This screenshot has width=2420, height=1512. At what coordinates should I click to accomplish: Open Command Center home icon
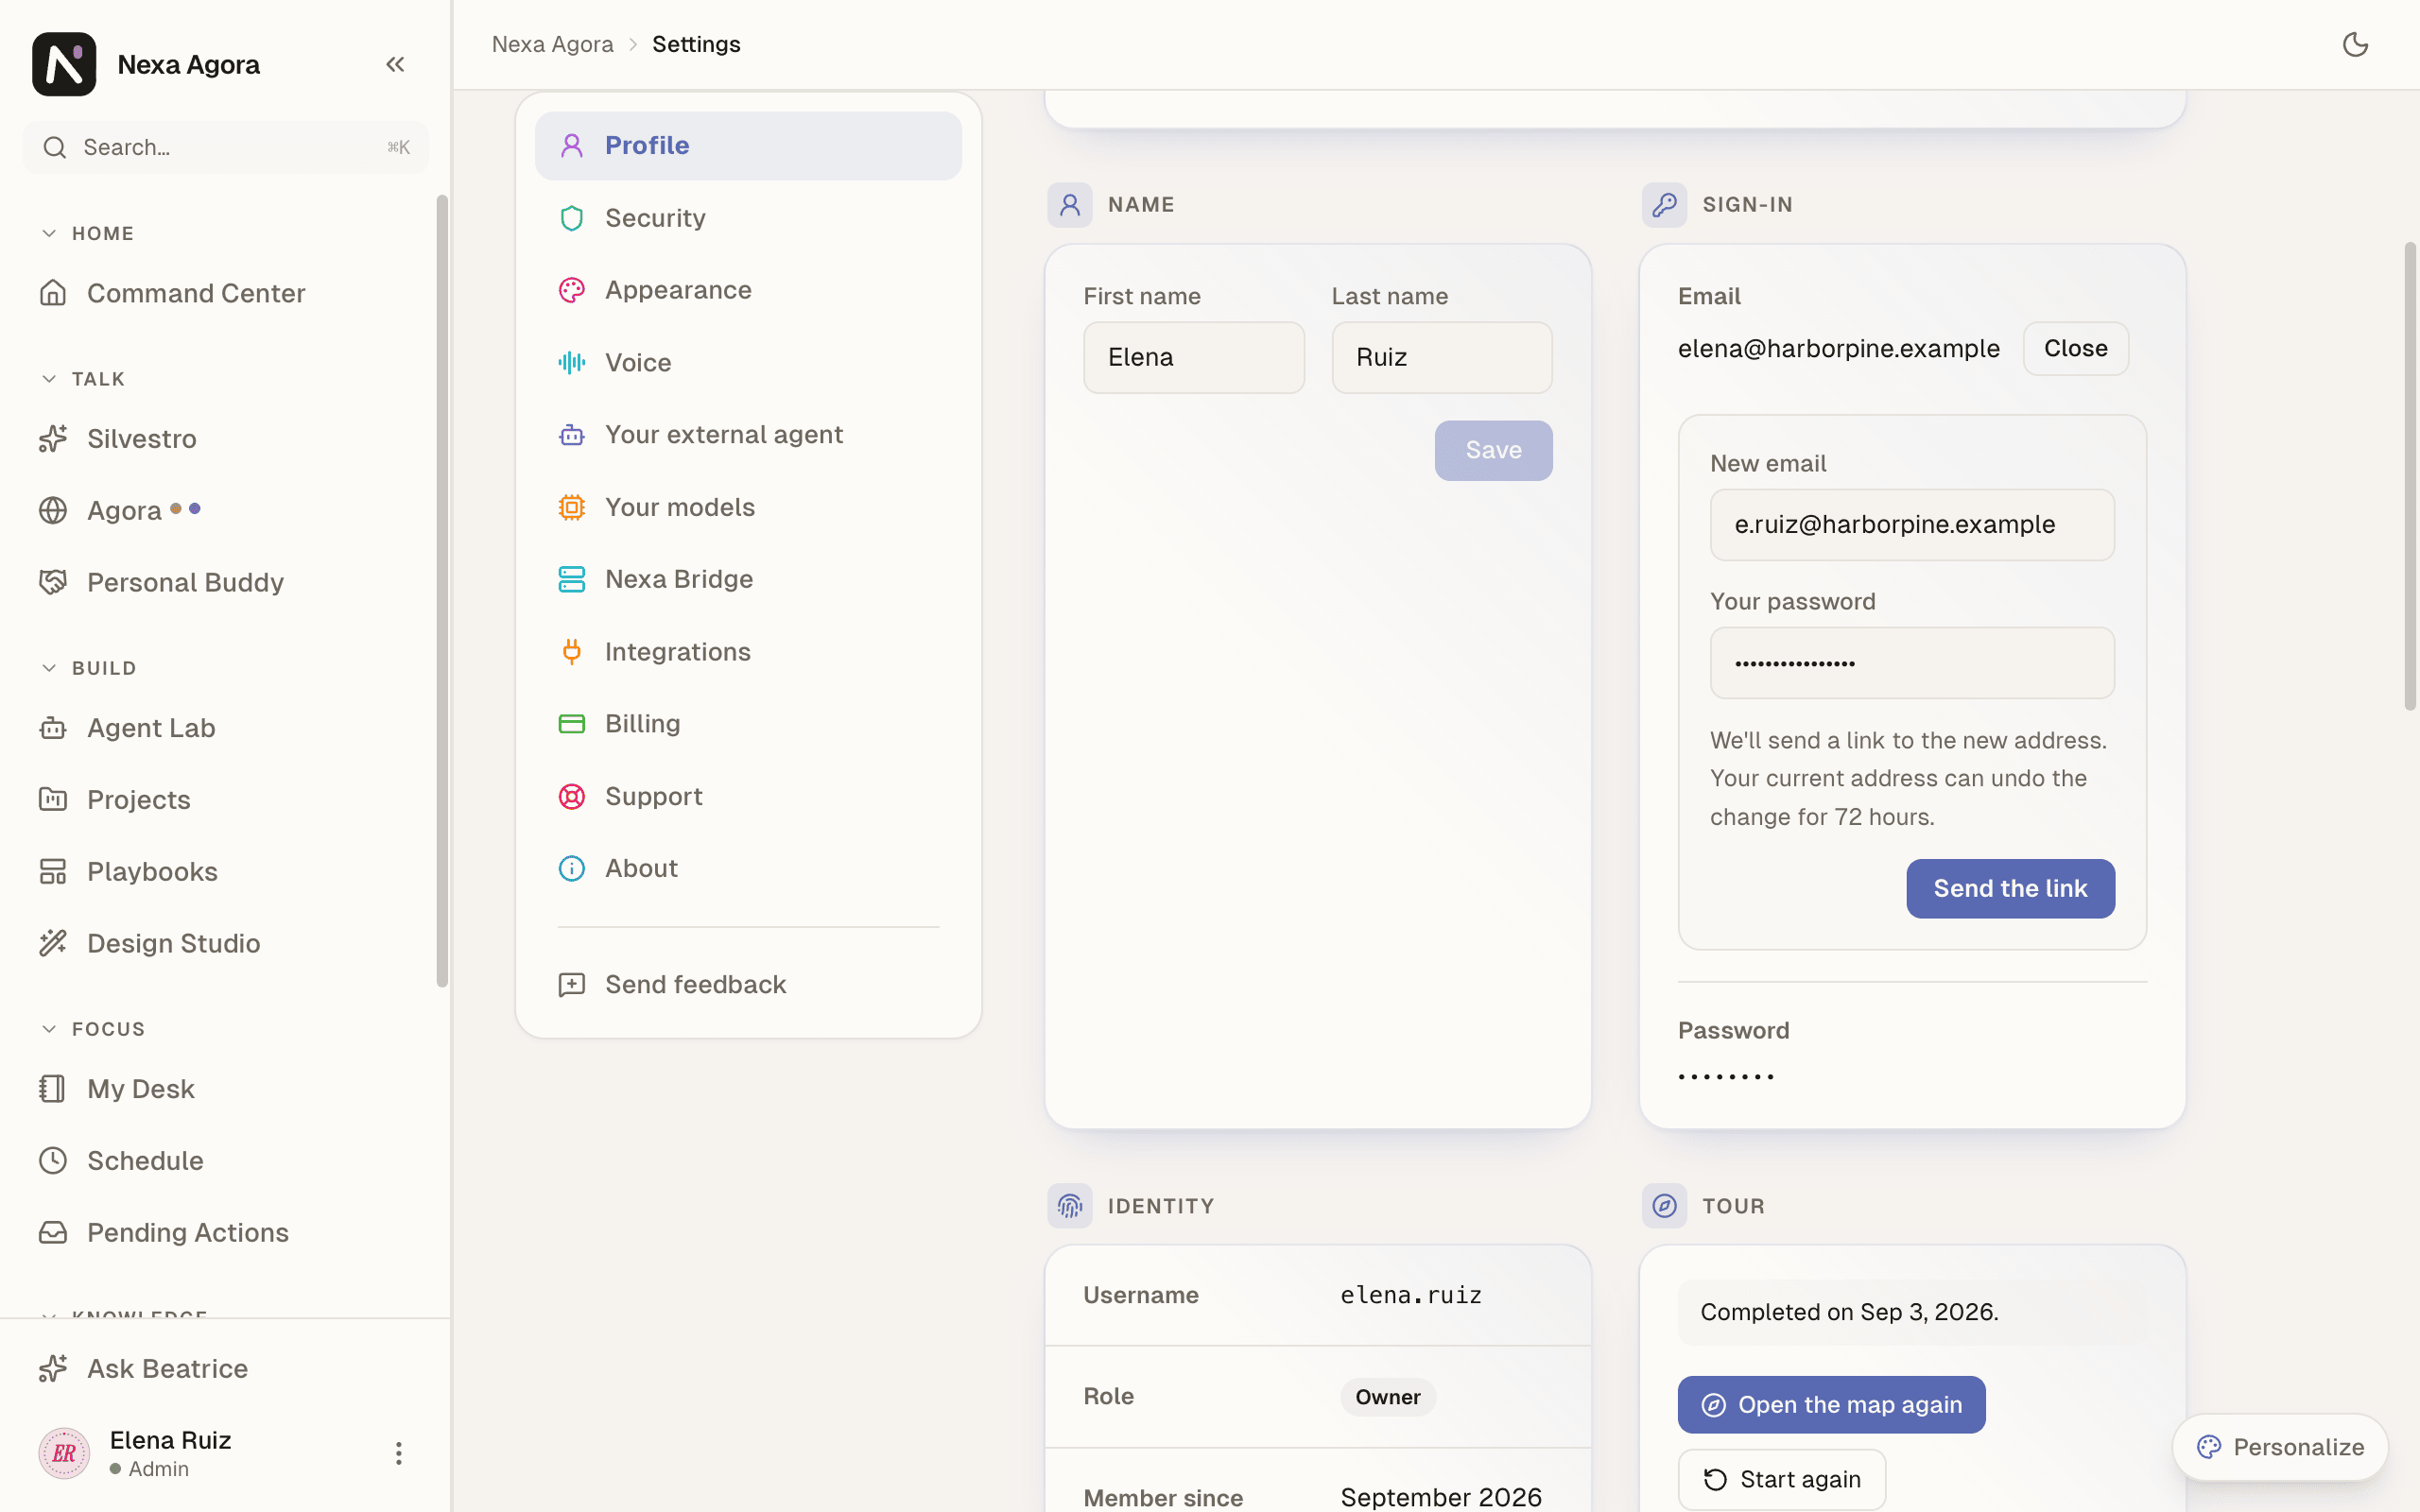tap(53, 293)
